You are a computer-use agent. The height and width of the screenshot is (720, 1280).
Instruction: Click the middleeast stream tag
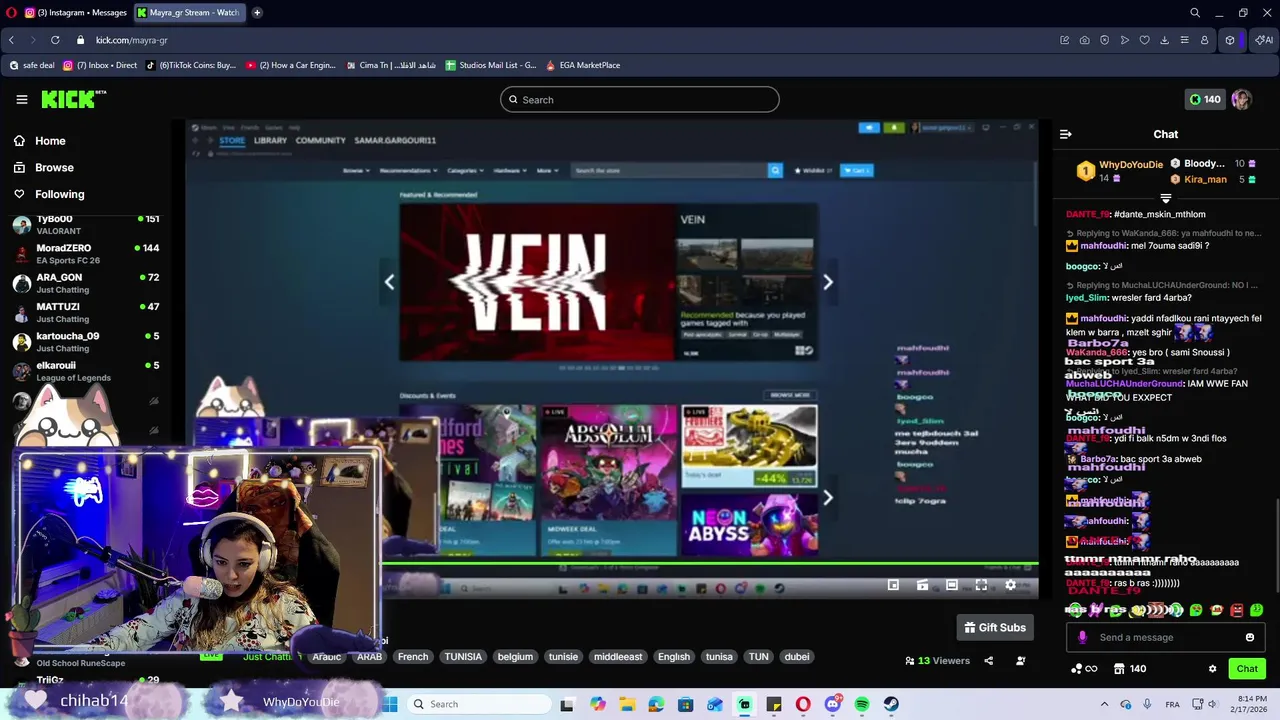tap(618, 657)
